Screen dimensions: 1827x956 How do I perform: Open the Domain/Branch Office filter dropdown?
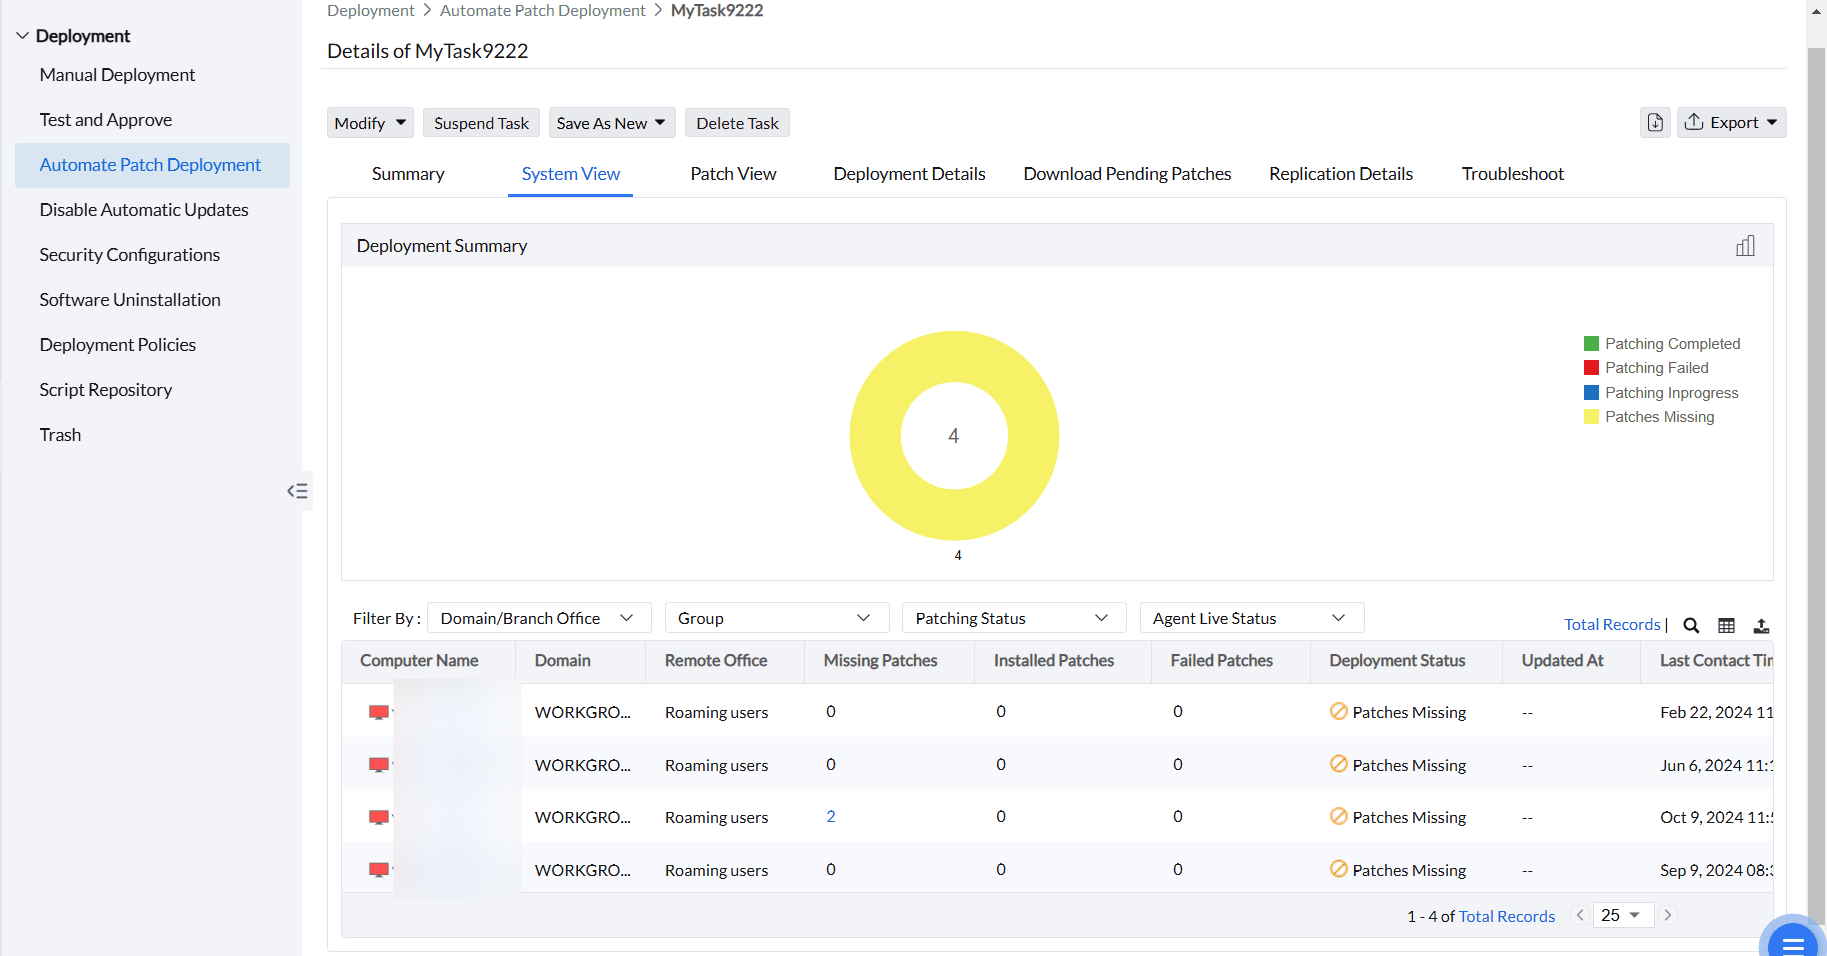click(538, 618)
